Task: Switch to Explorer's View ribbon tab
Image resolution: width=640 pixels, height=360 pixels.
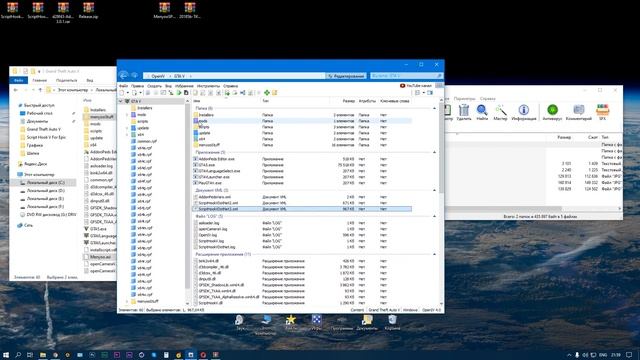Action: coord(90,80)
